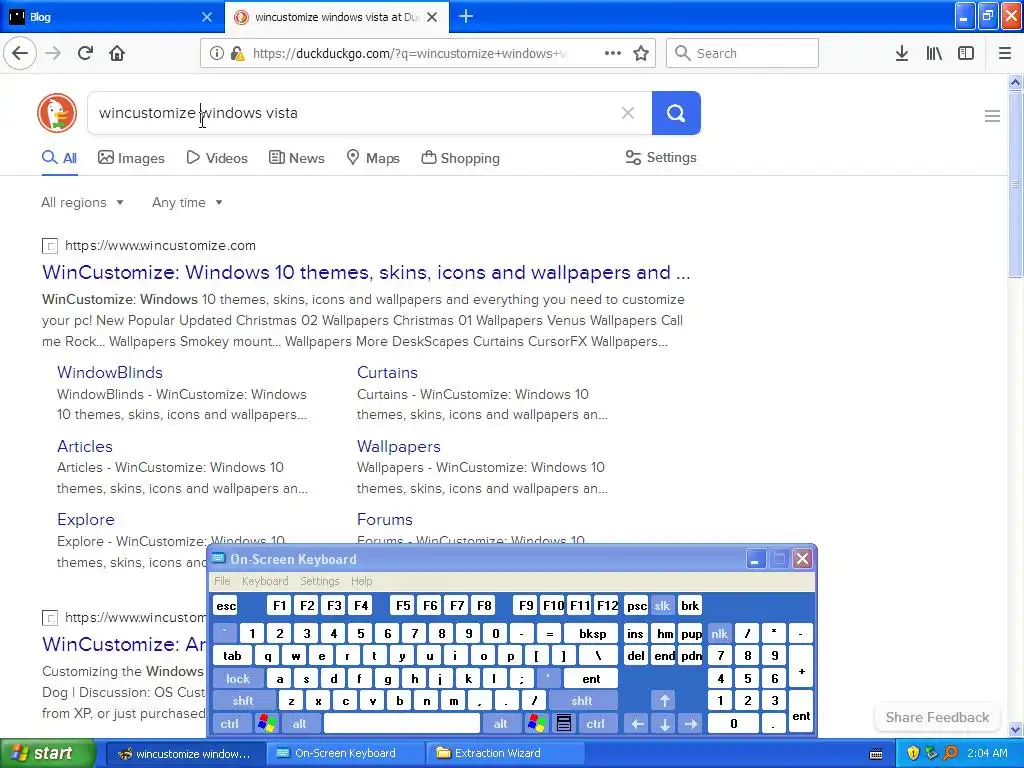Toggle the right shft key on On-Screen Keyboard
This screenshot has height=768, width=1024.
(582, 701)
